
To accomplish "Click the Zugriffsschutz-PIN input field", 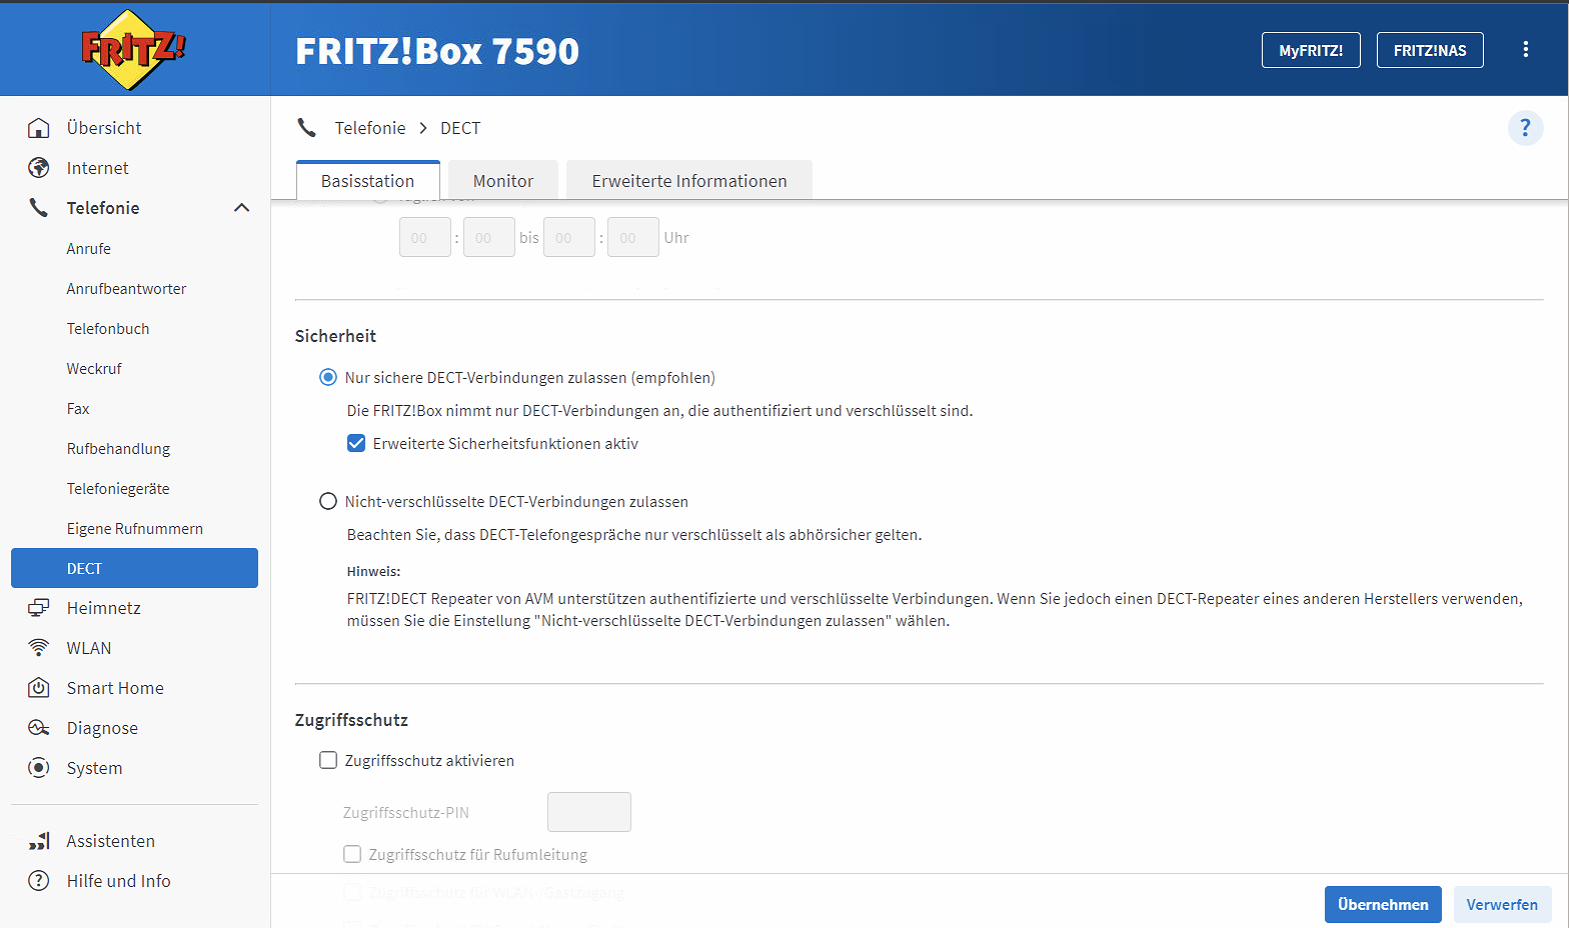I will [589, 812].
